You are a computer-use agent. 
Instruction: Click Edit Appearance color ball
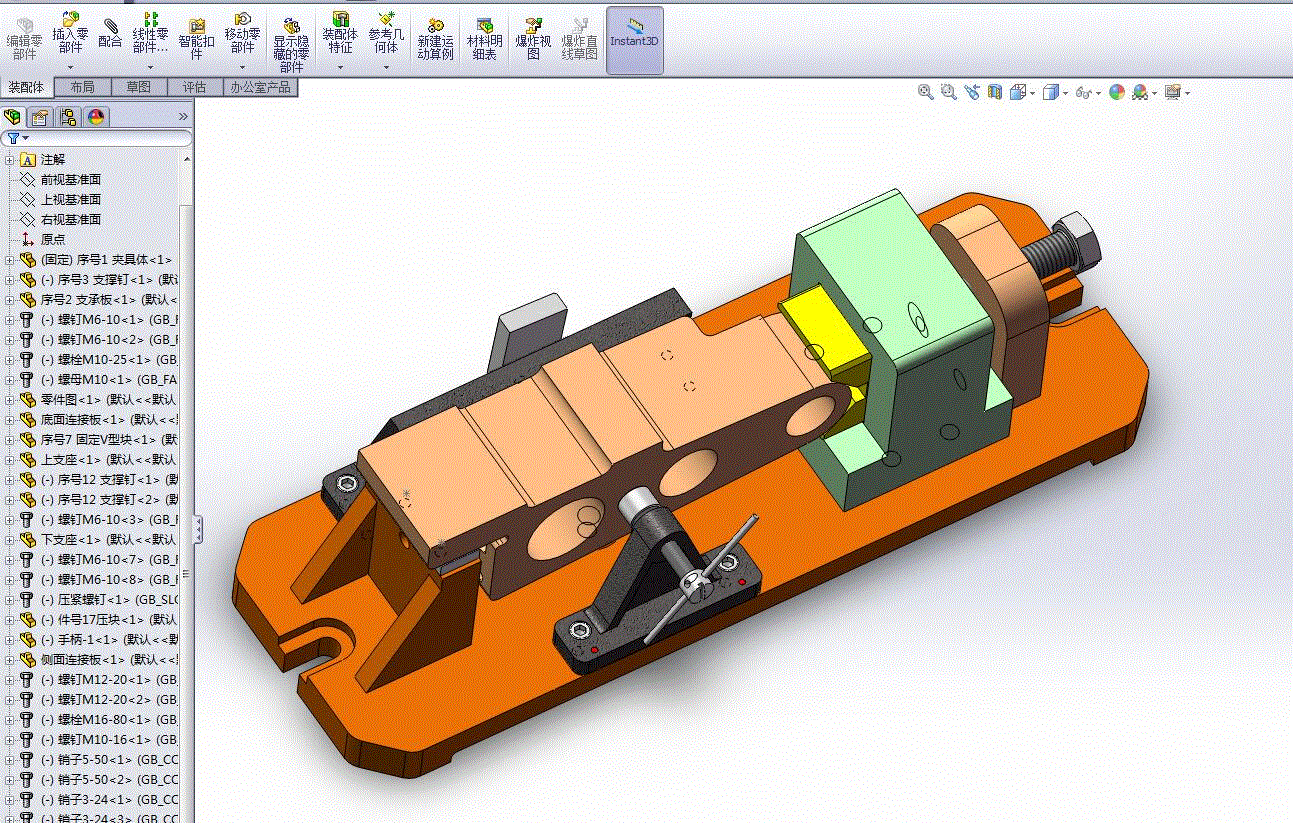click(1117, 92)
